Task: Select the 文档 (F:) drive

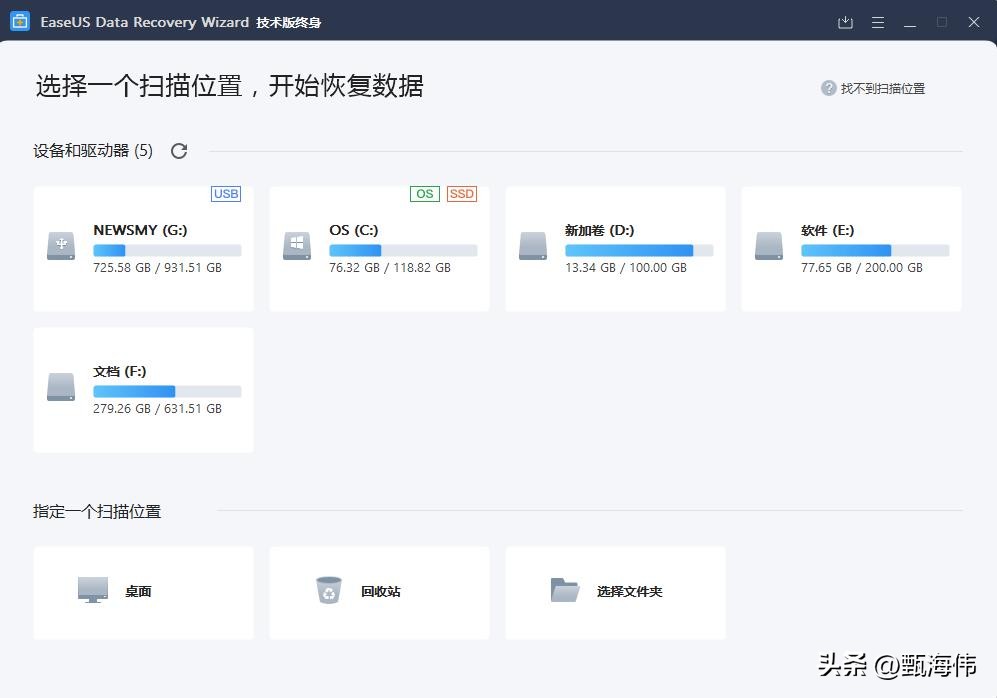Action: tap(143, 389)
